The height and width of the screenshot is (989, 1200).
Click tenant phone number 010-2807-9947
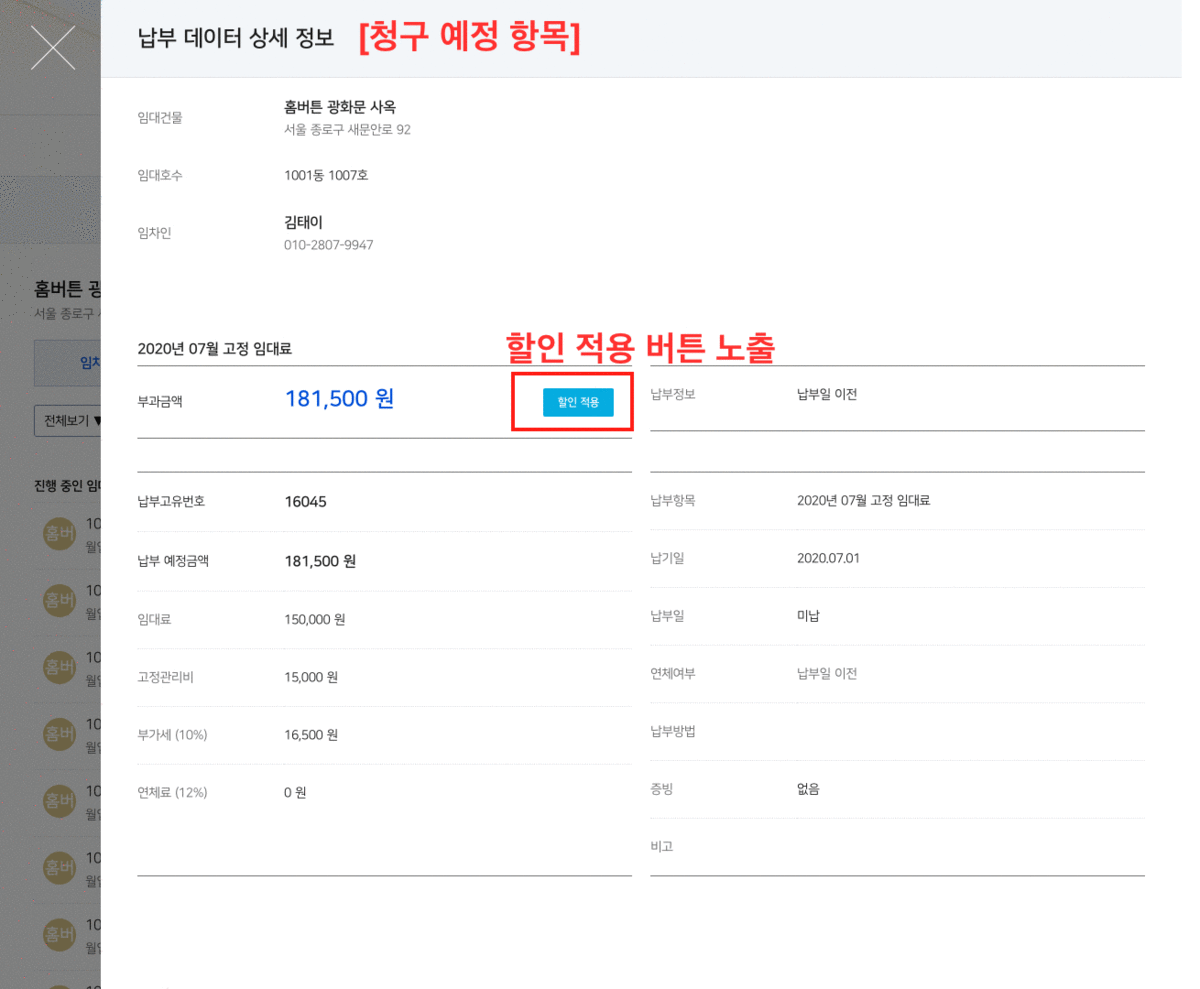coord(328,245)
